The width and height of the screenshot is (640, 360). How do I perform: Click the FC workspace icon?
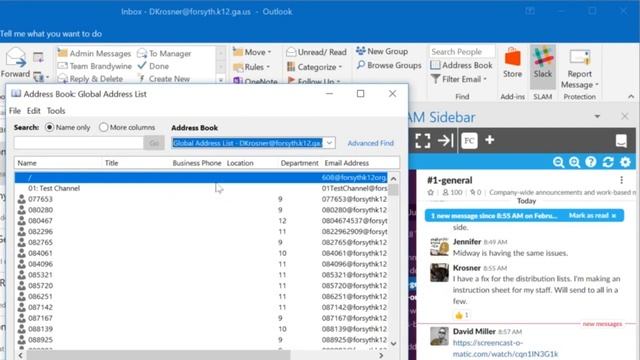click(x=469, y=140)
